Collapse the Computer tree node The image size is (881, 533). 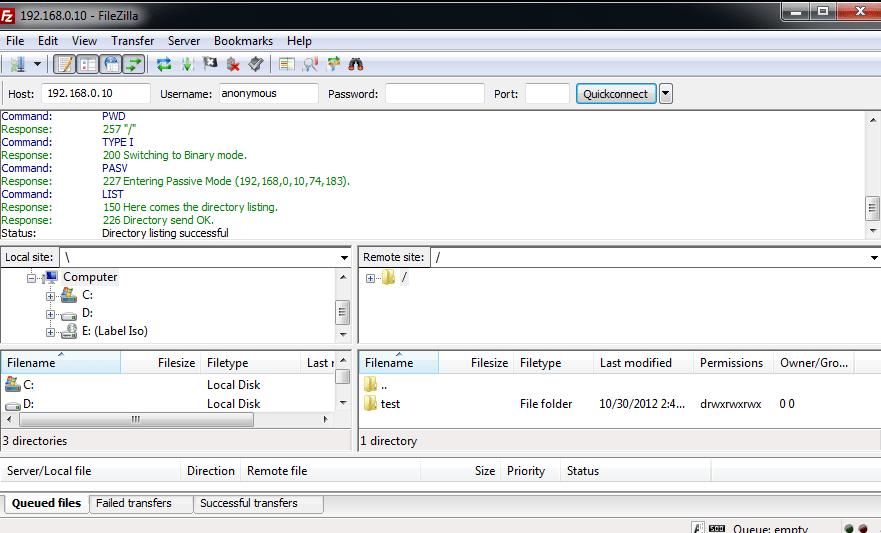[31, 277]
